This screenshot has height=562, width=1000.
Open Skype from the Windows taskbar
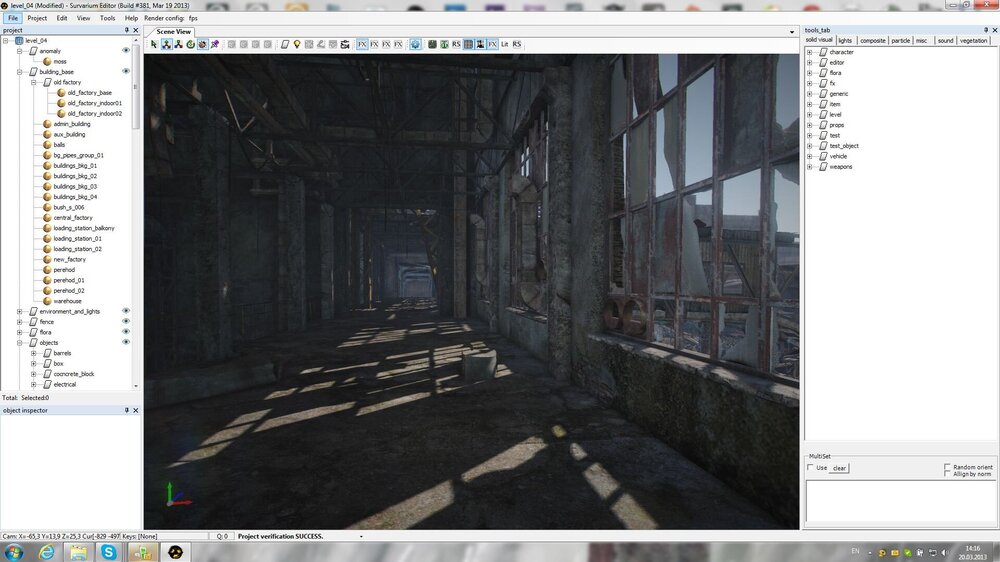[x=108, y=552]
